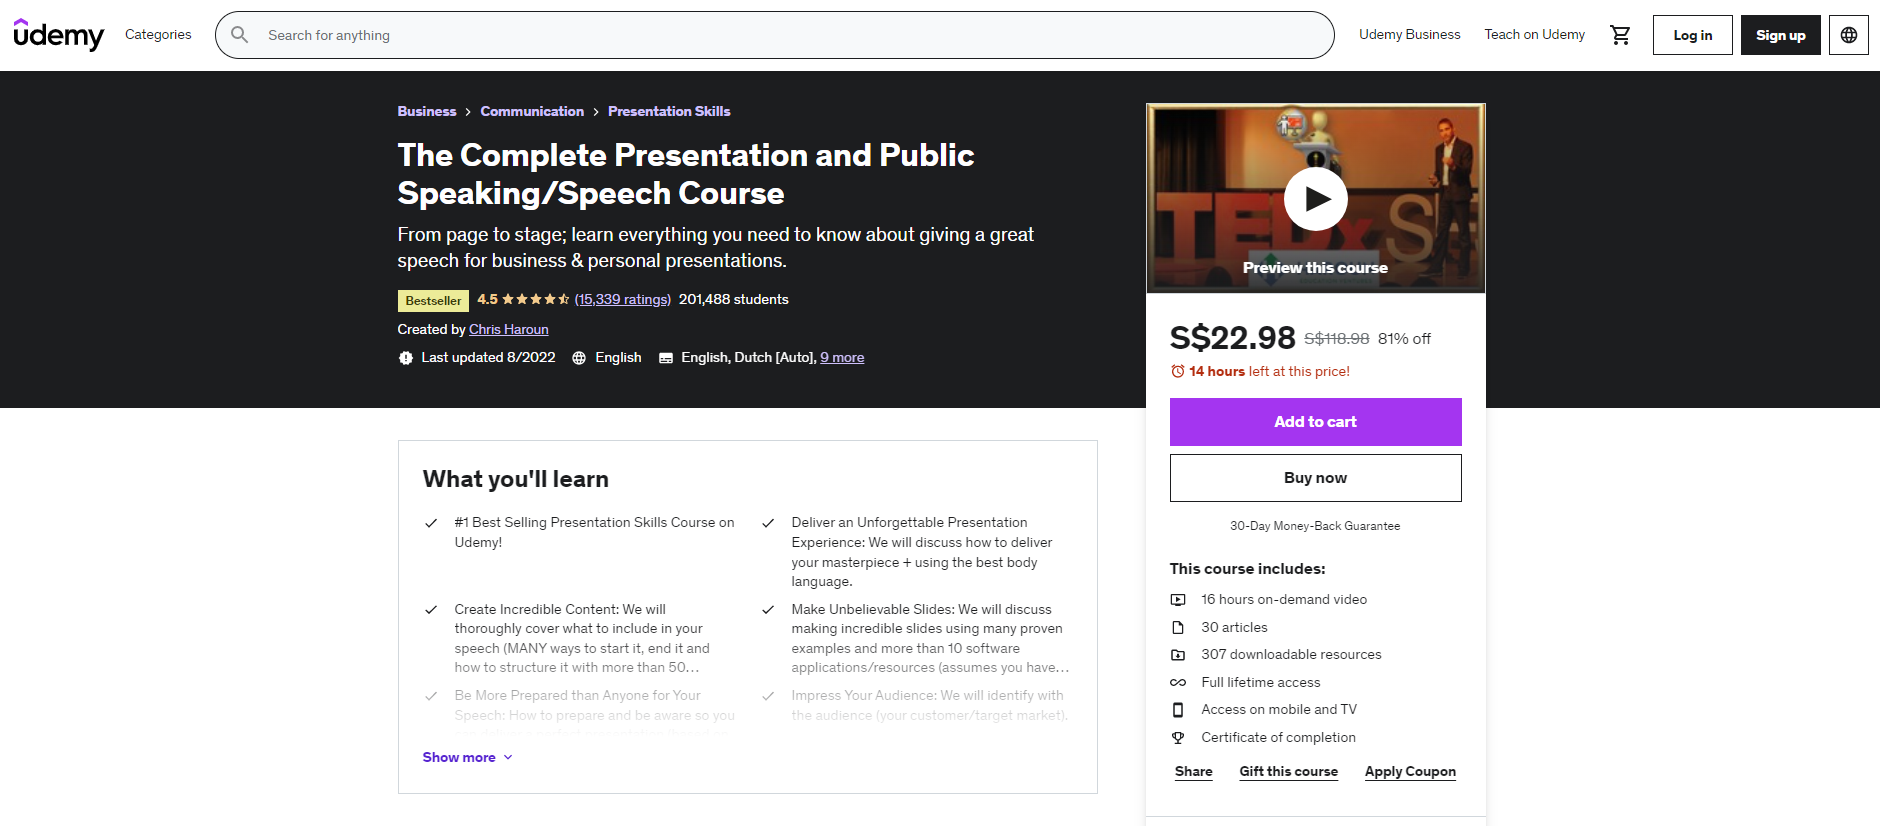Image resolution: width=1880 pixels, height=826 pixels.
Task: Go to Presentation Skills breadcrumb
Action: click(x=669, y=112)
